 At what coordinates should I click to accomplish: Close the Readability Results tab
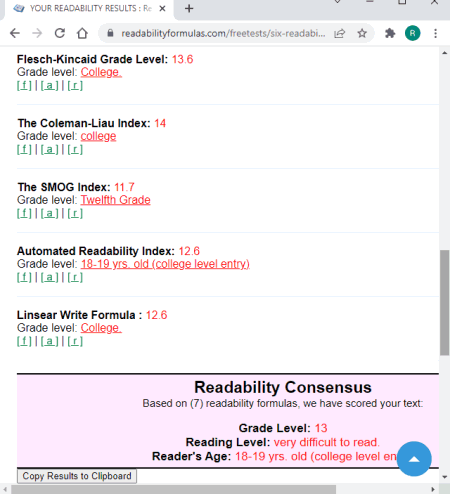point(162,8)
